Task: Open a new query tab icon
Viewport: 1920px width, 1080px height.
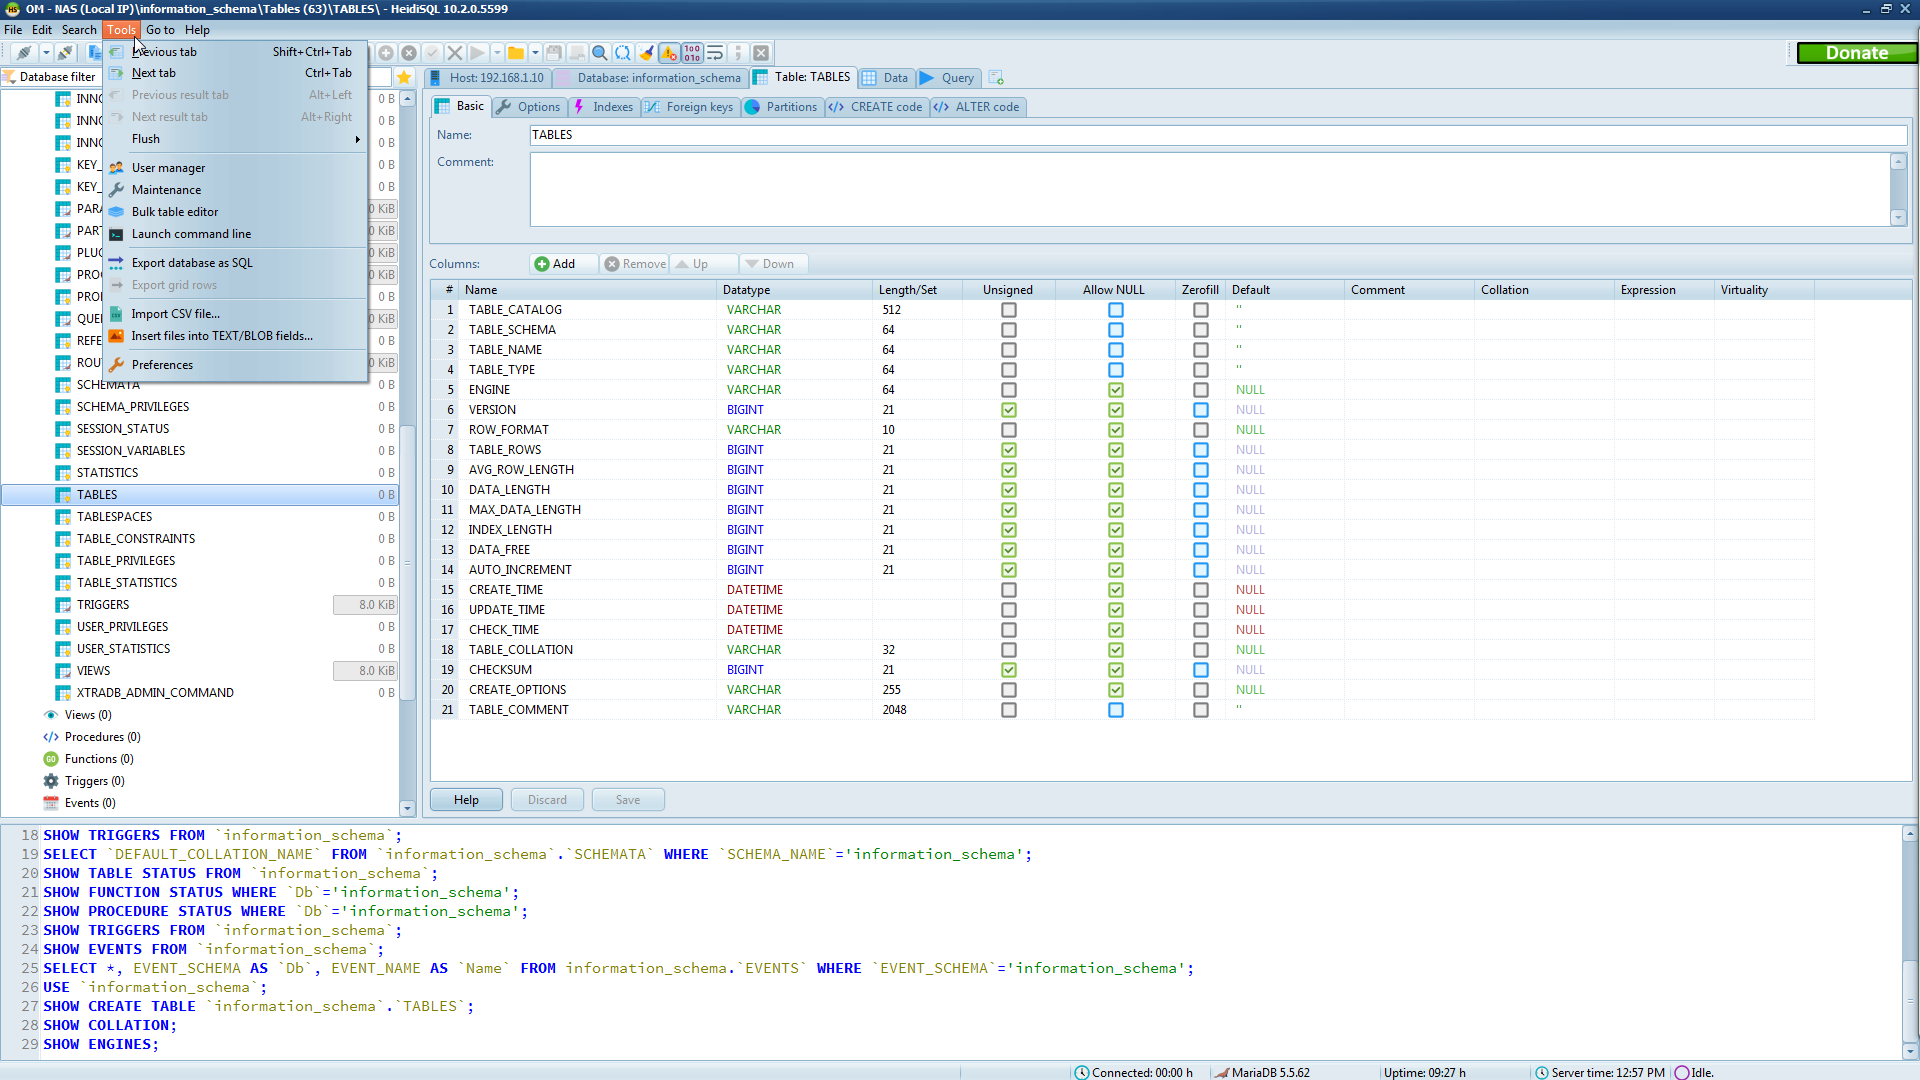Action: point(996,78)
